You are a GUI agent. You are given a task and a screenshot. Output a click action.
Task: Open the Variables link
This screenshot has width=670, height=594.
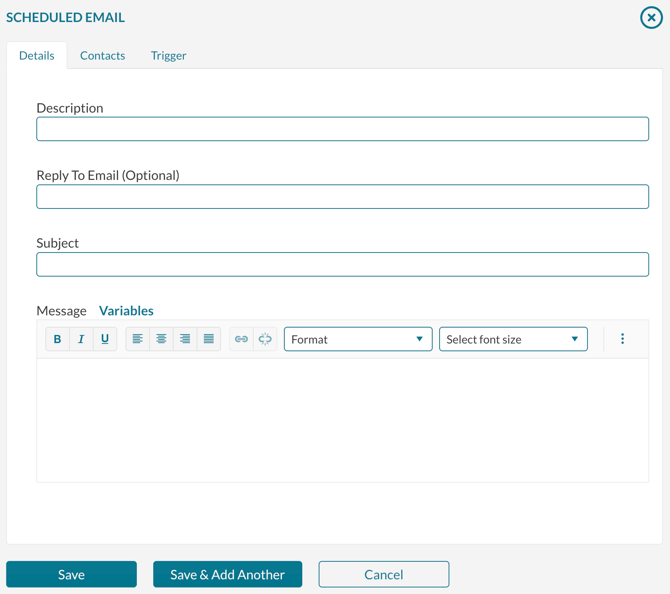tap(126, 311)
